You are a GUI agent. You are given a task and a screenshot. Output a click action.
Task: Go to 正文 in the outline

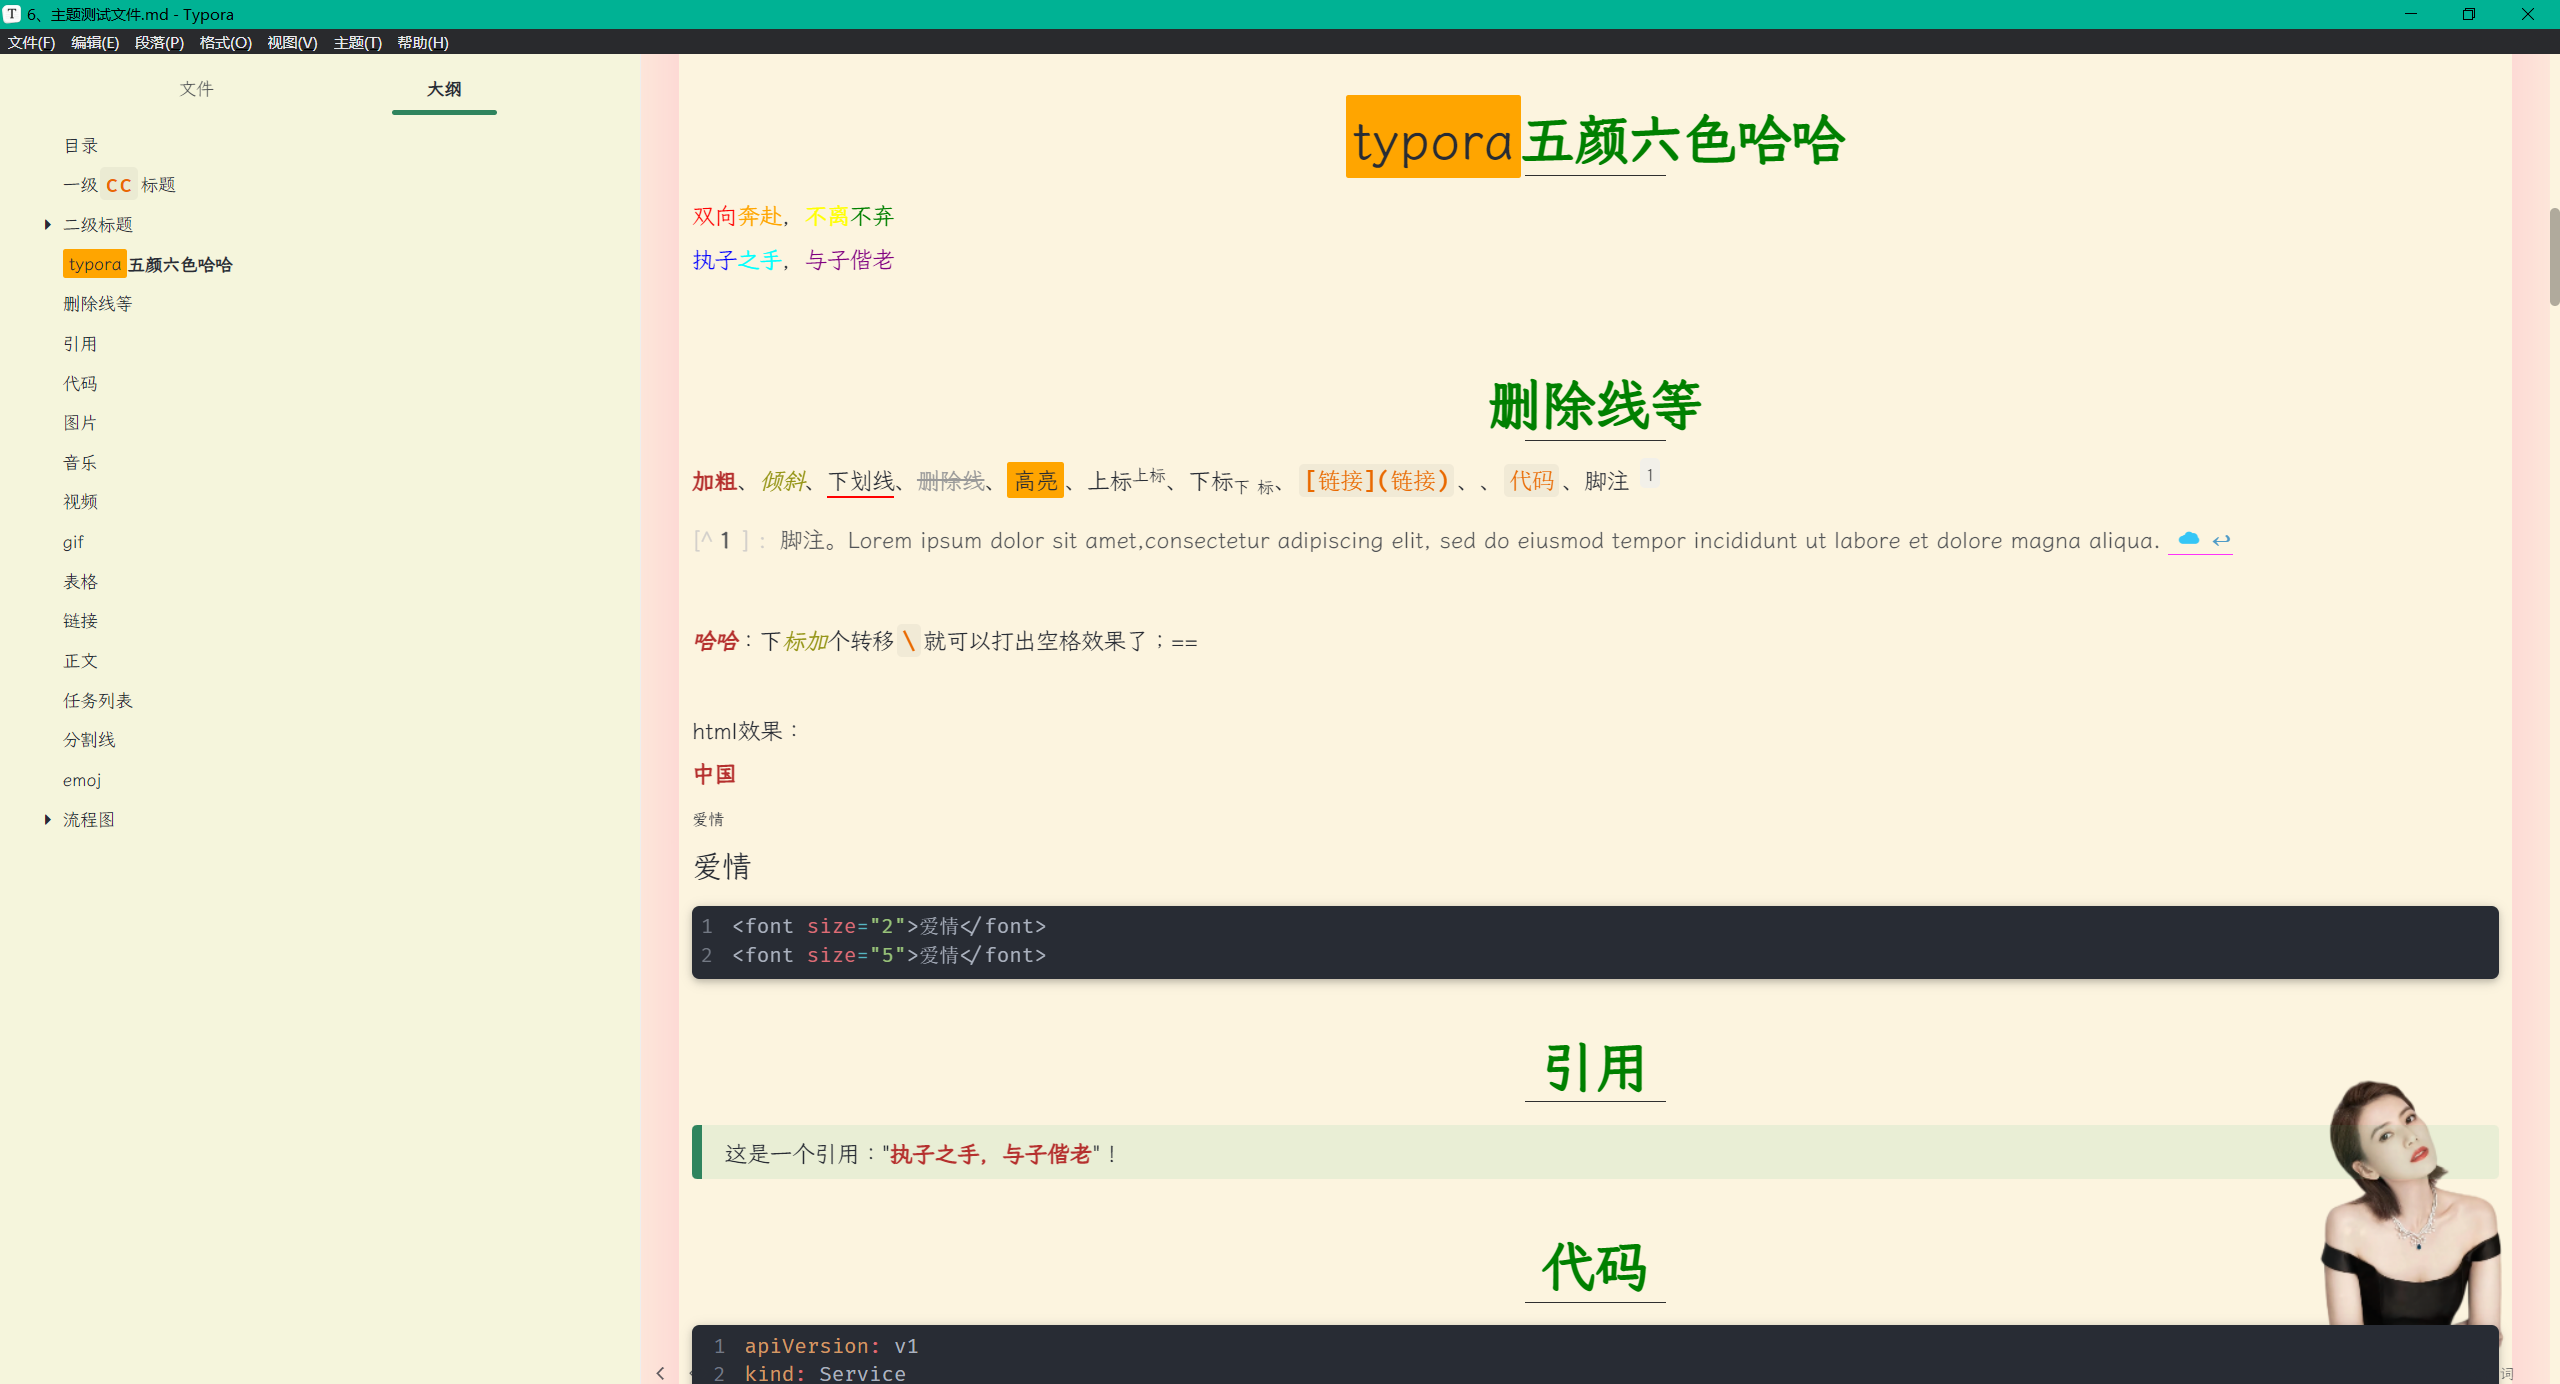pyautogui.click(x=81, y=661)
